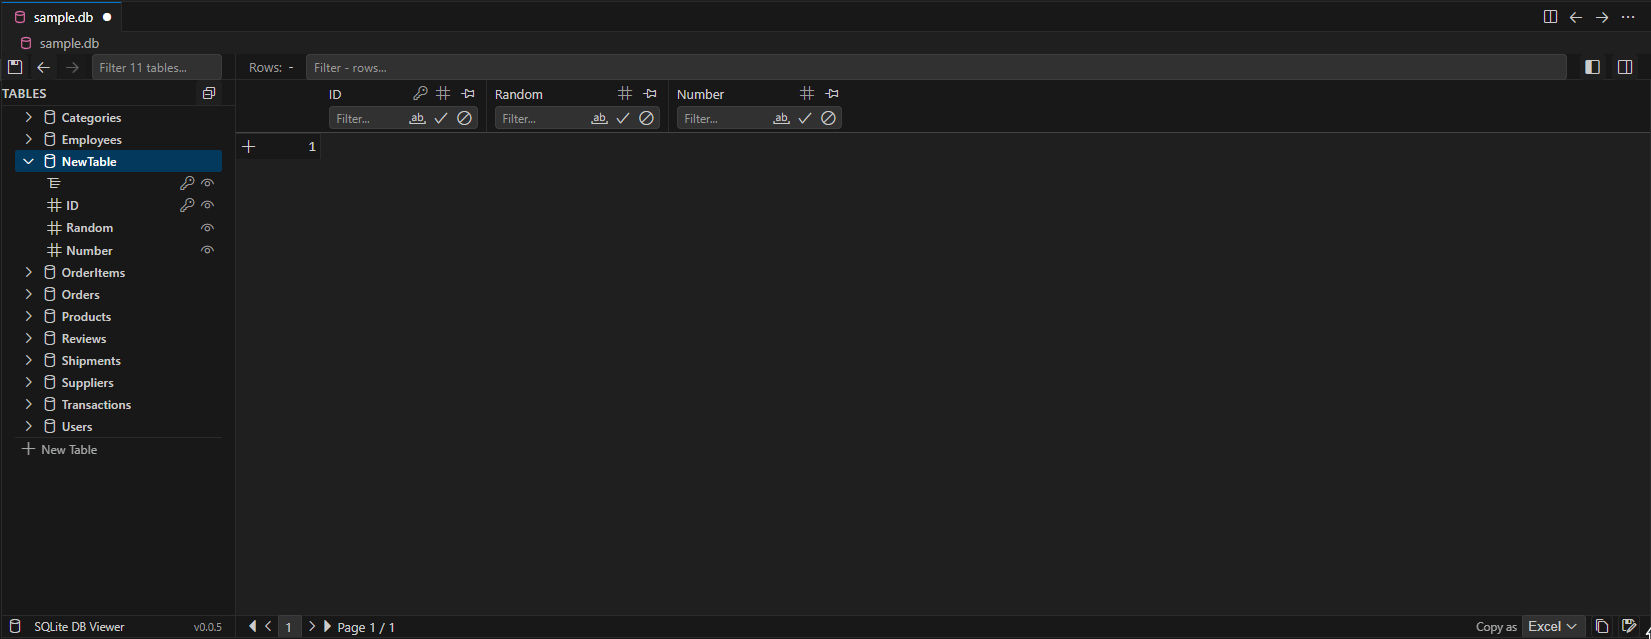
Task: Click the save database icon
Action: pyautogui.click(x=15, y=67)
